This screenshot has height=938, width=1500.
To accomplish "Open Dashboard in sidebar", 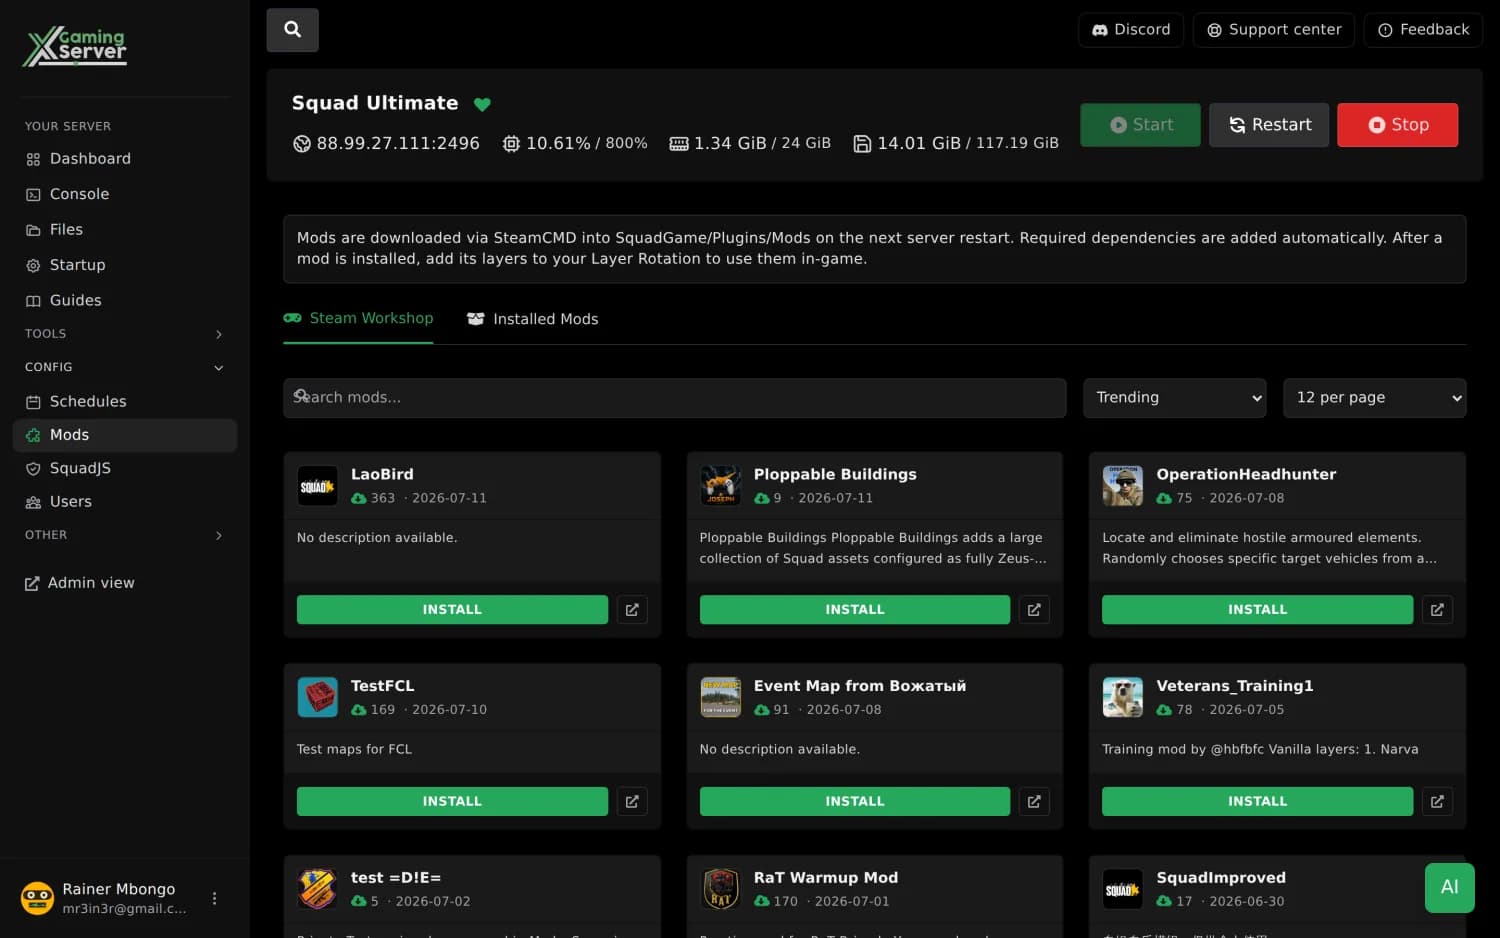I will (125, 159).
